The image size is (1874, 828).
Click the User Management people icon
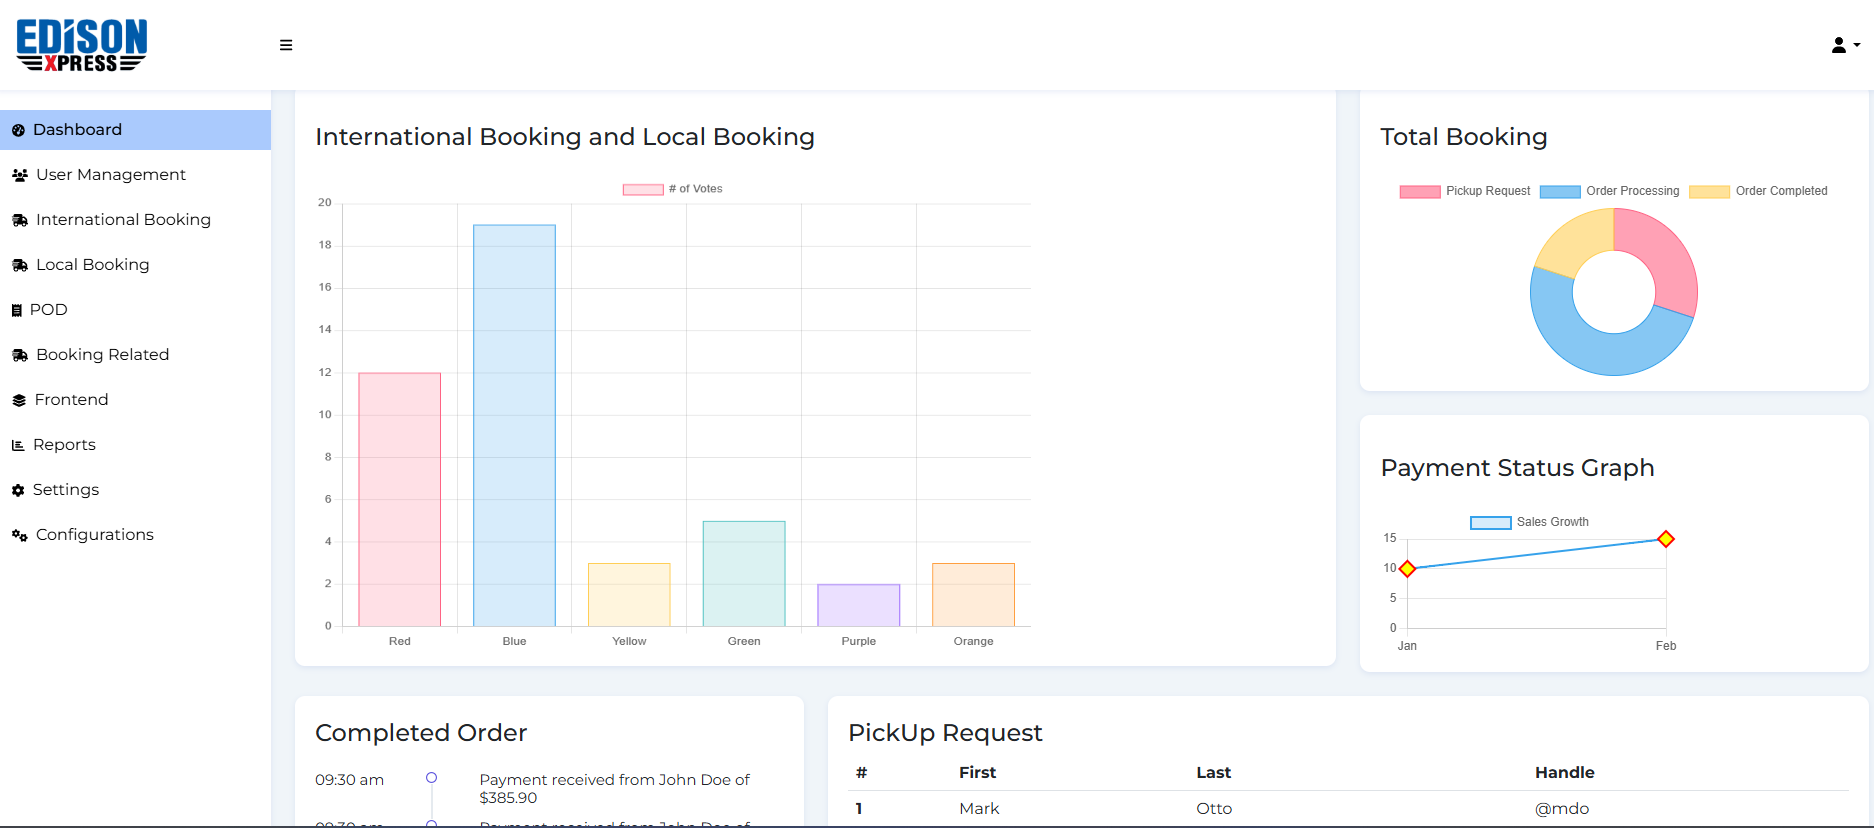pyautogui.click(x=19, y=175)
